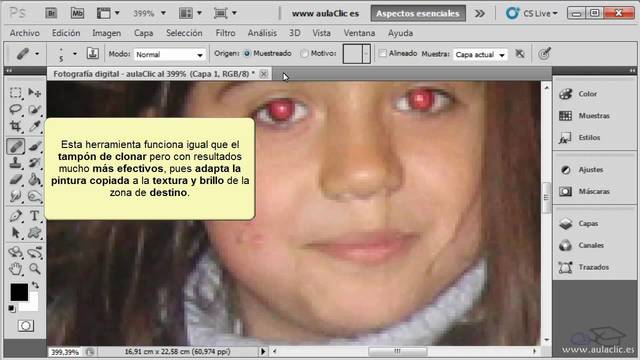The width and height of the screenshot is (640, 360).
Task: Select the Move tool
Action: (35, 93)
